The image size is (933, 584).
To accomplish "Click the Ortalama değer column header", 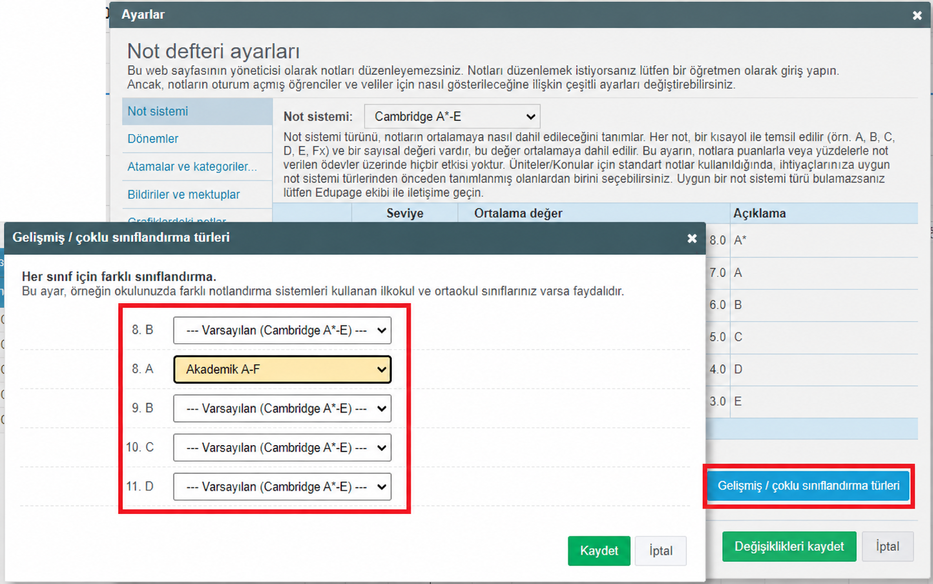I will tap(518, 213).
